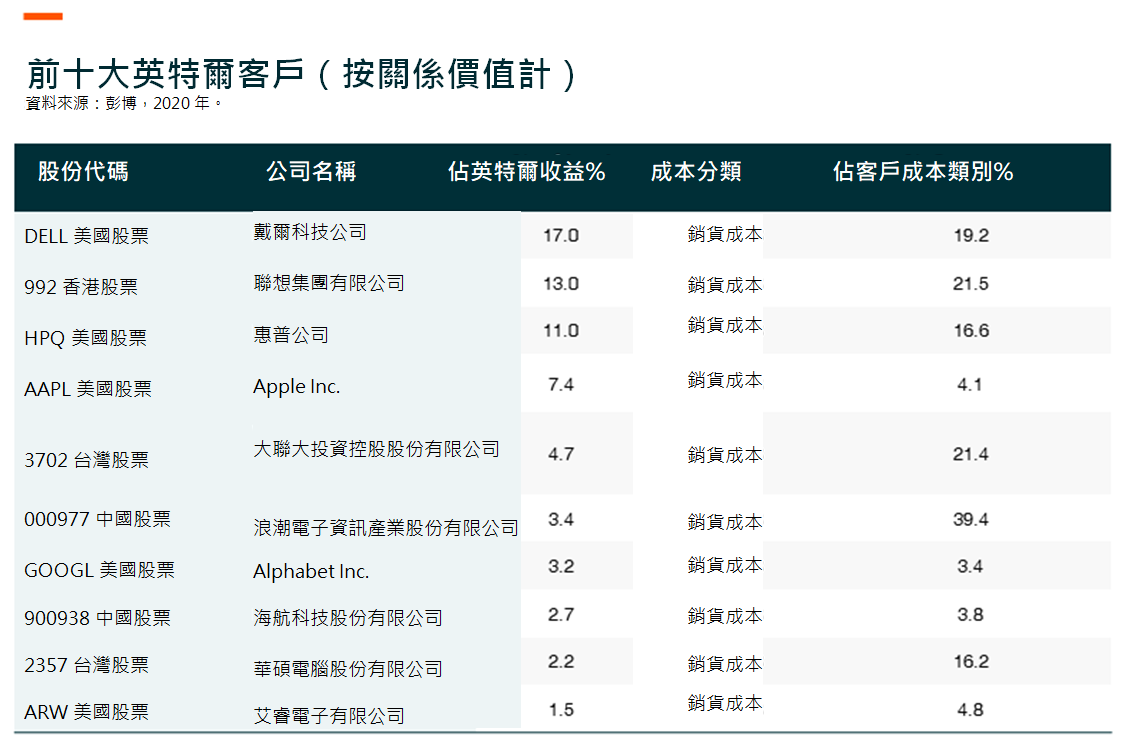Click the ticker cell ARW 美國股票
This screenshot has height=756, width=1126.
tap(86, 712)
